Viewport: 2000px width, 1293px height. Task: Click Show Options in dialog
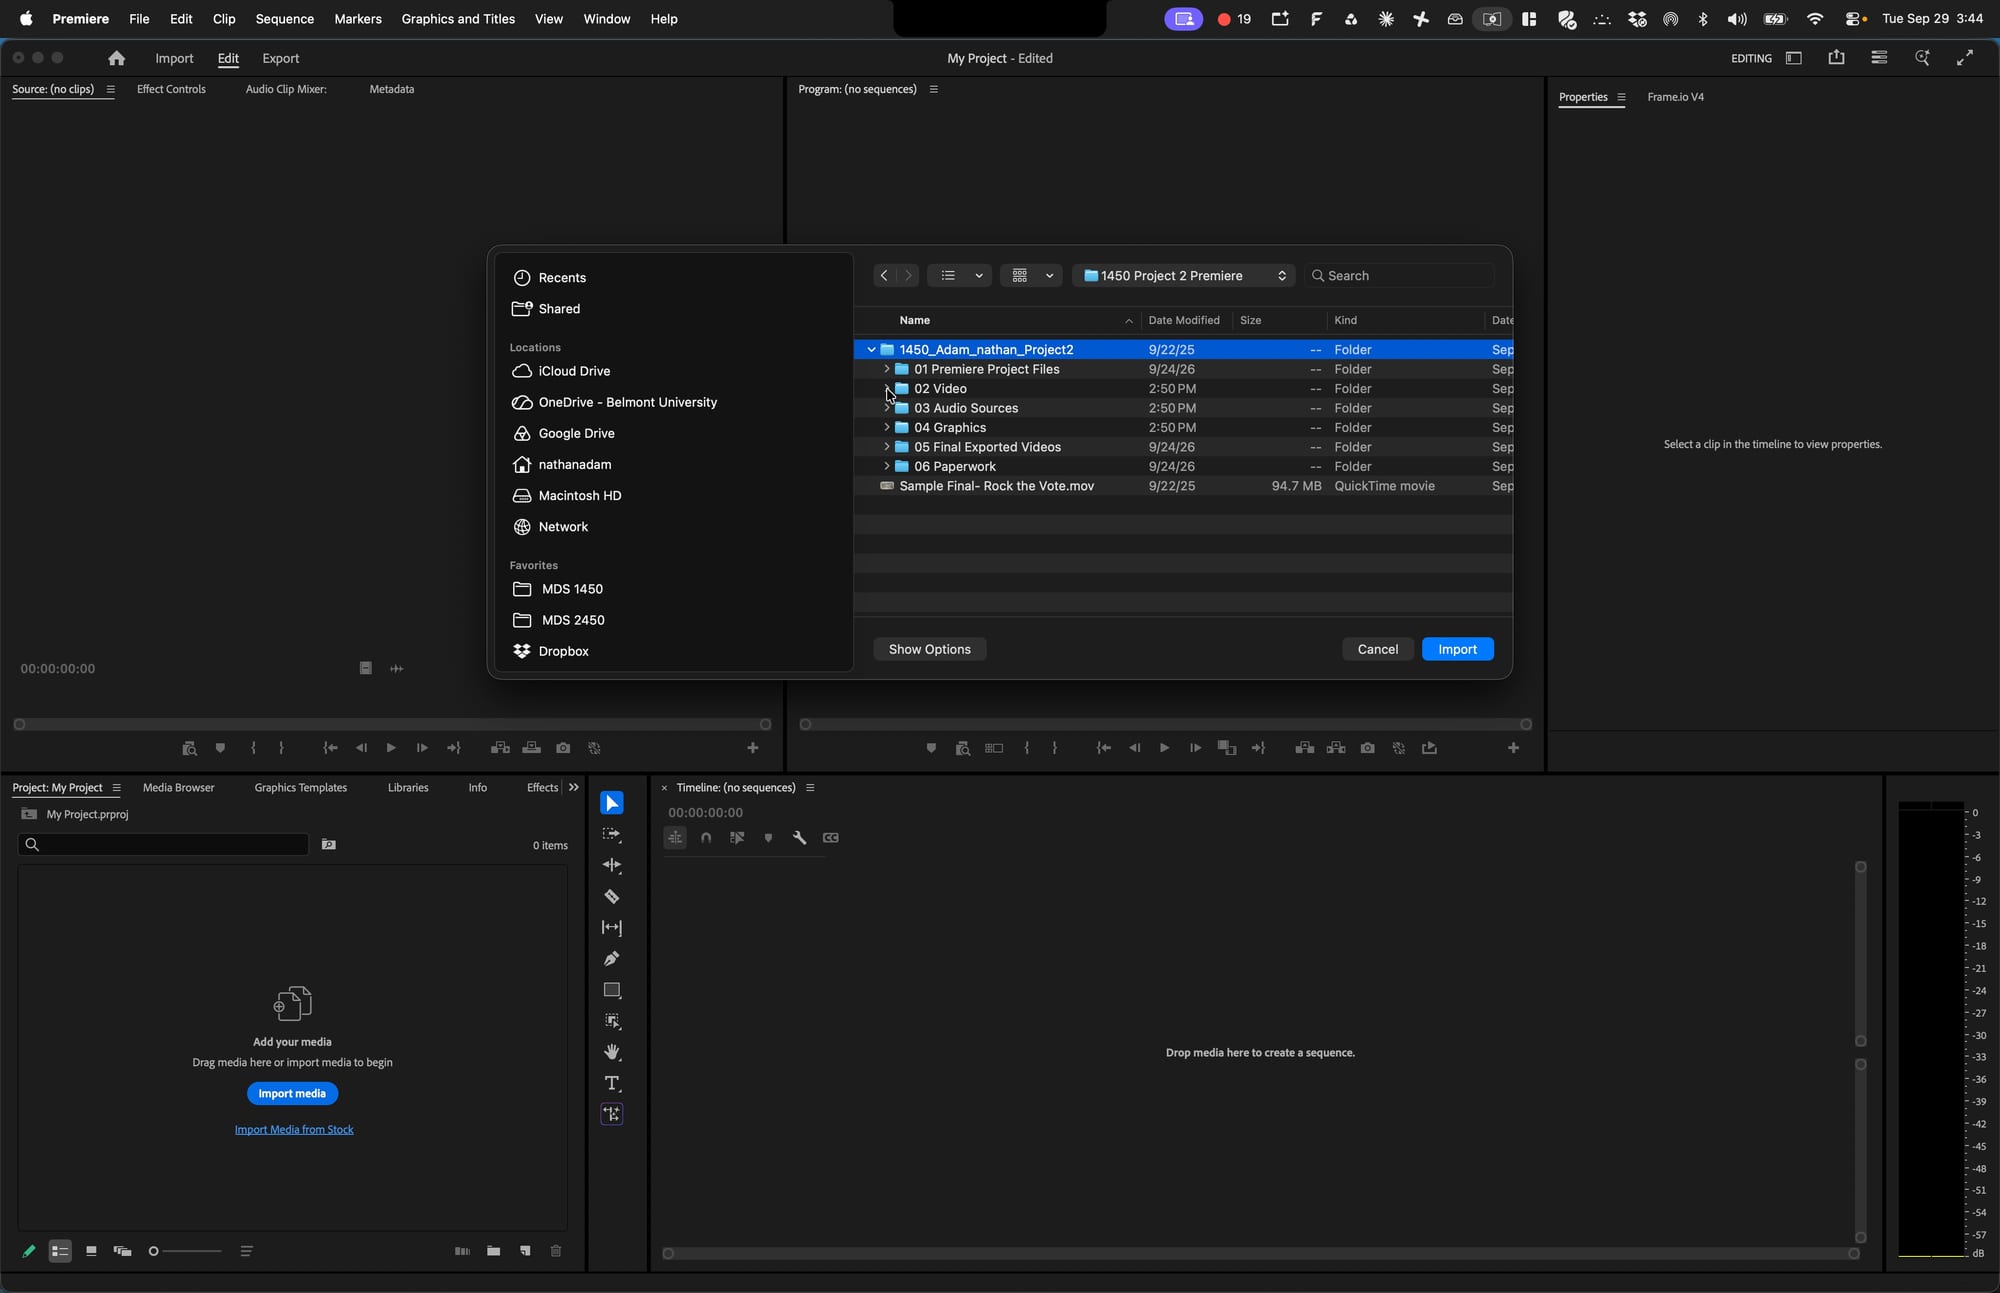pyautogui.click(x=929, y=649)
